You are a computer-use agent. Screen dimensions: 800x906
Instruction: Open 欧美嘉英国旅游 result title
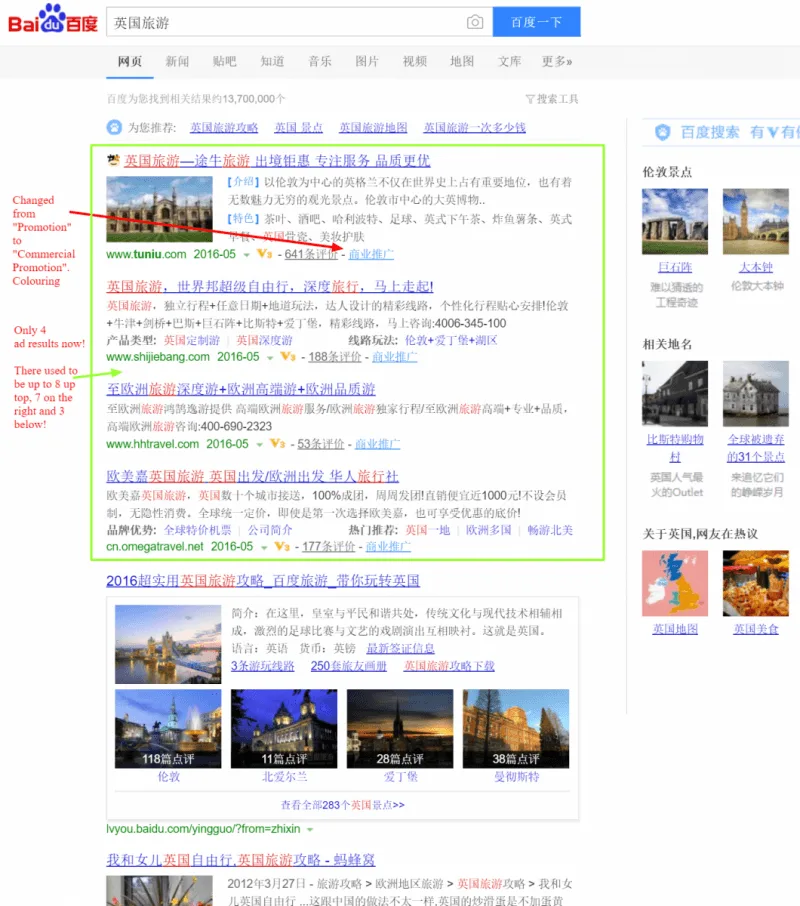click(x=252, y=477)
